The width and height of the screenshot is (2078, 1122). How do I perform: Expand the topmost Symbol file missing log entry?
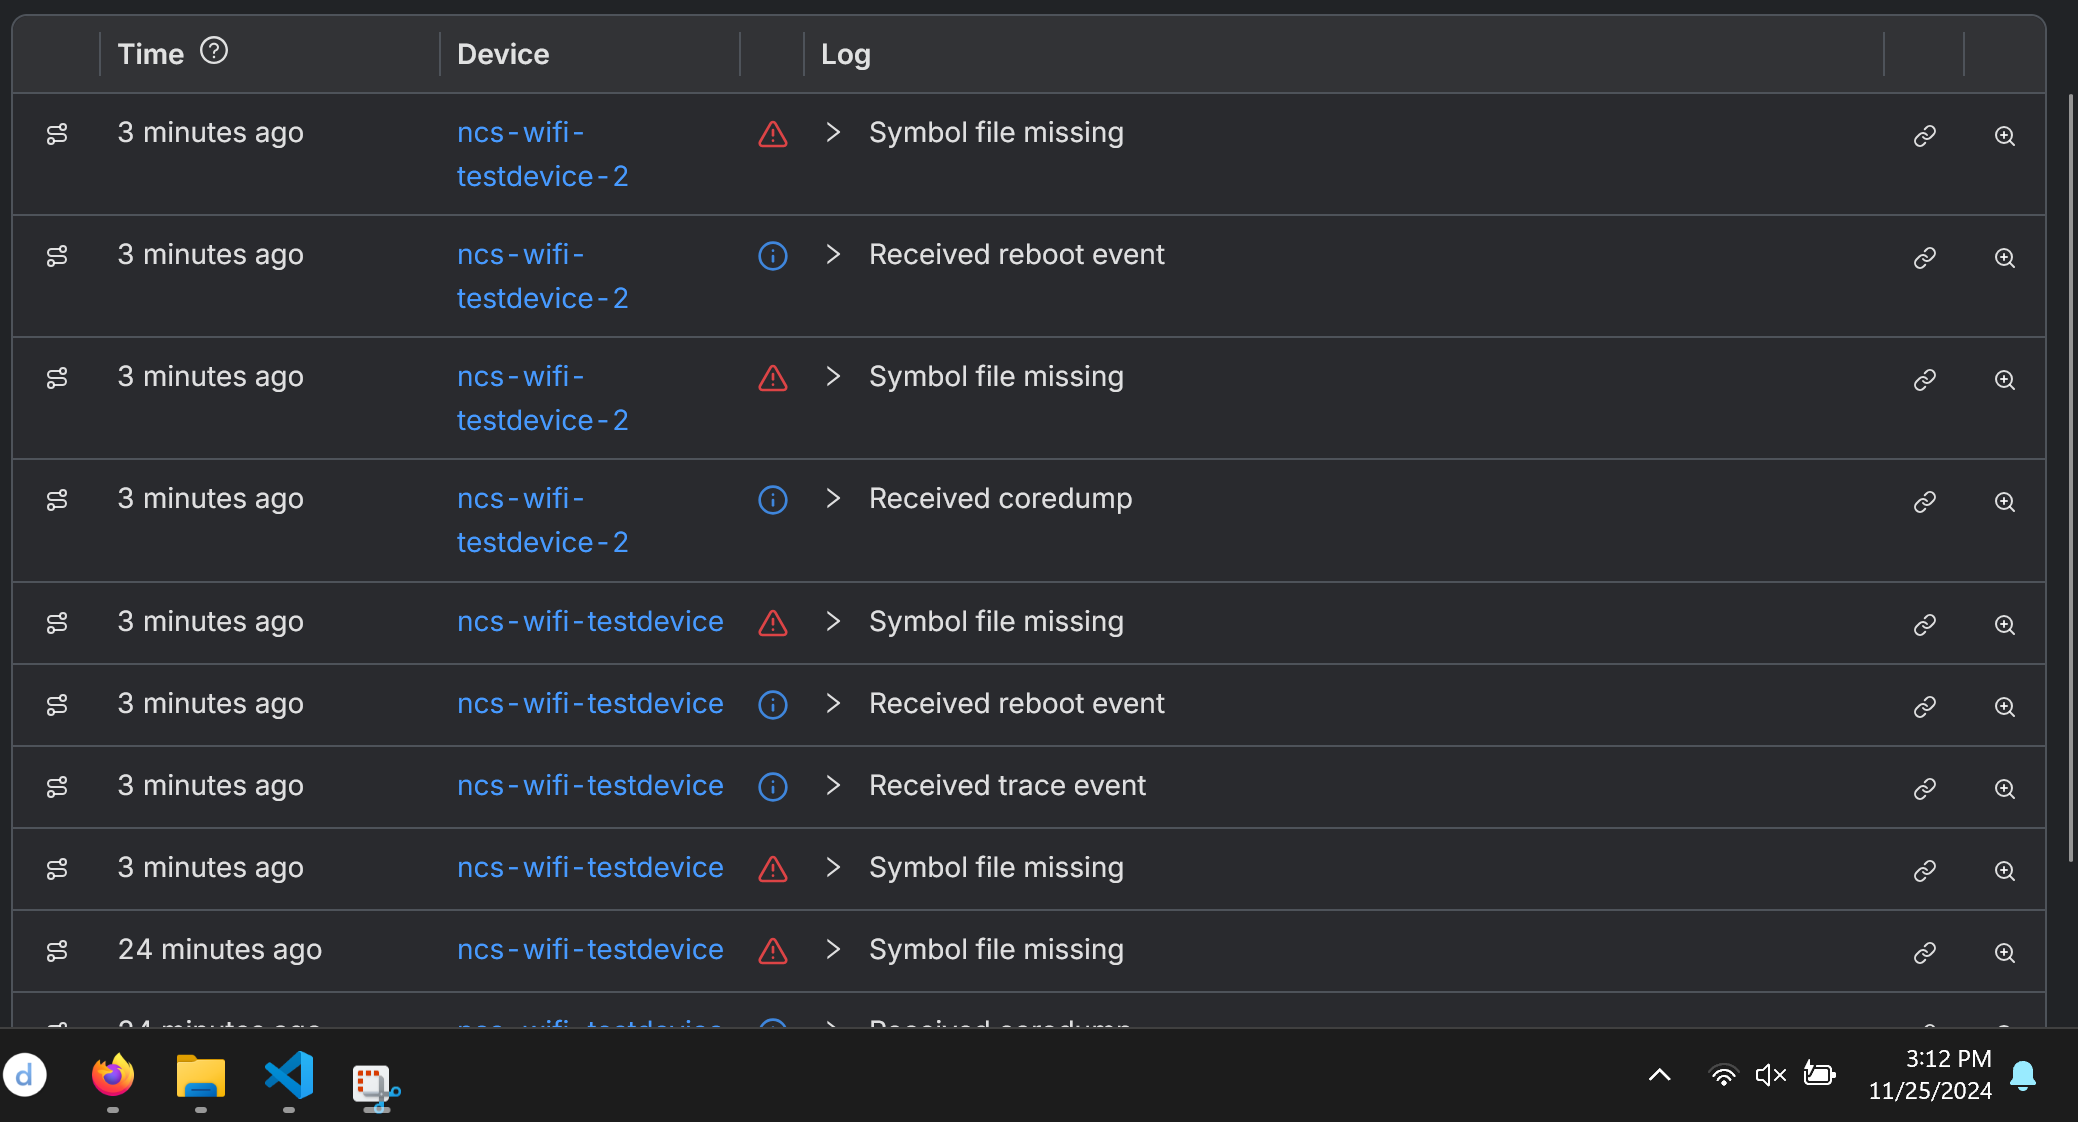pos(833,132)
